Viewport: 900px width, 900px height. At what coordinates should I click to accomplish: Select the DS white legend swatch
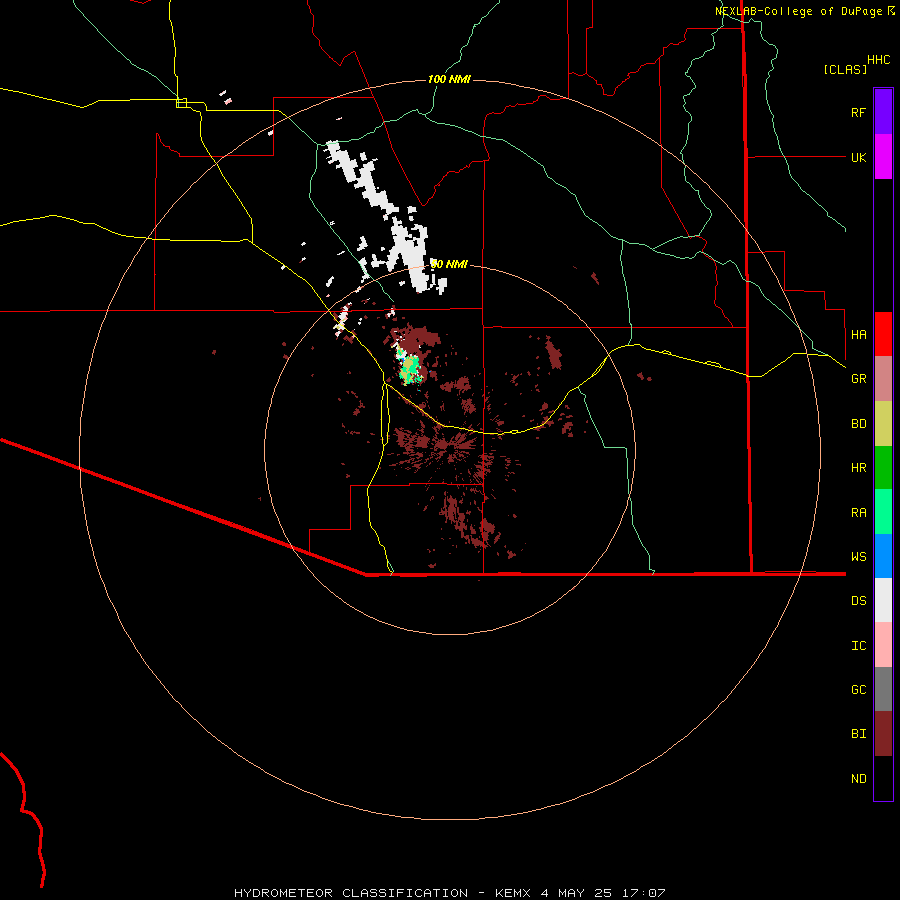883,600
